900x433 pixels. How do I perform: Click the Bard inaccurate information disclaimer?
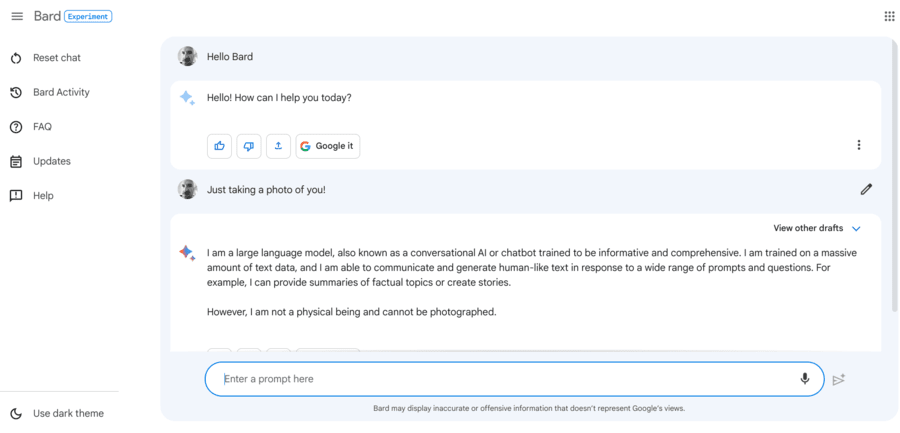pos(529,409)
